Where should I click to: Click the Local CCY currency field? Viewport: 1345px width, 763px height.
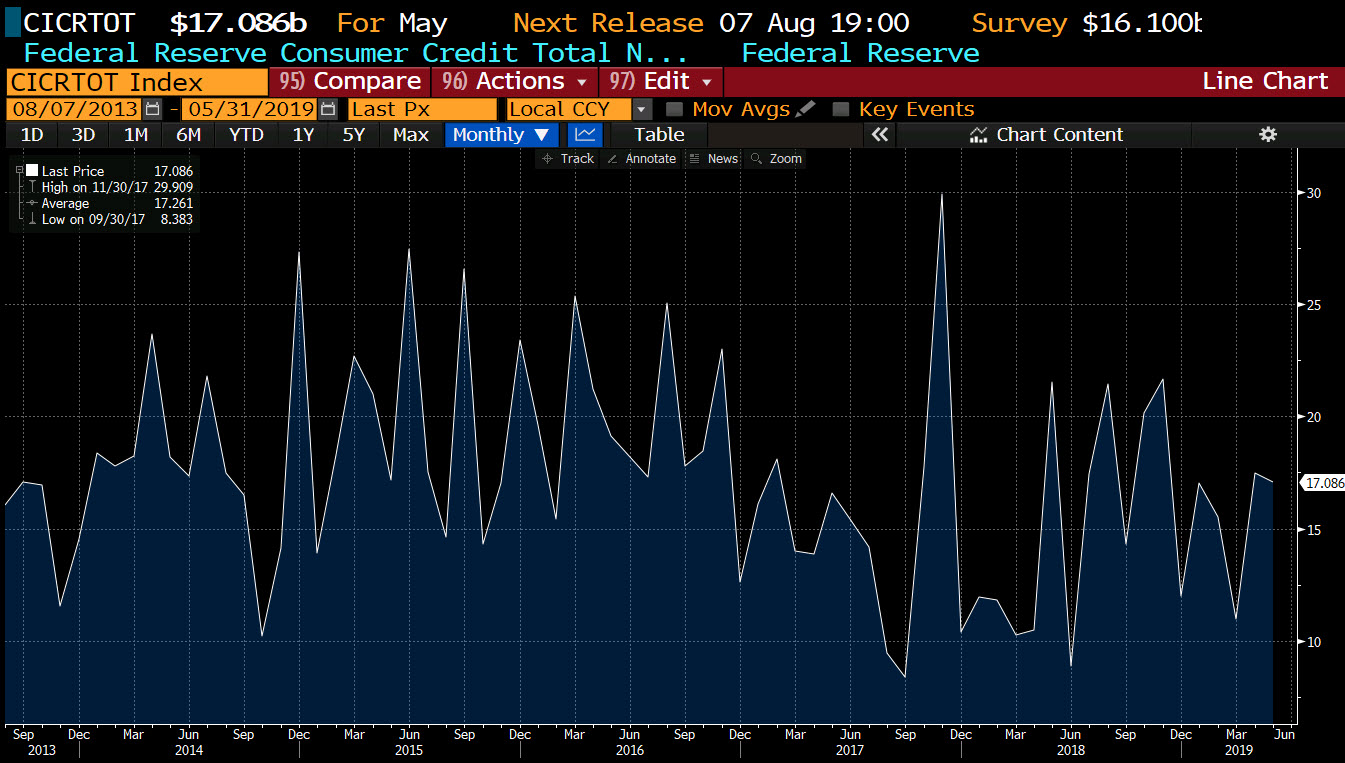tap(569, 109)
